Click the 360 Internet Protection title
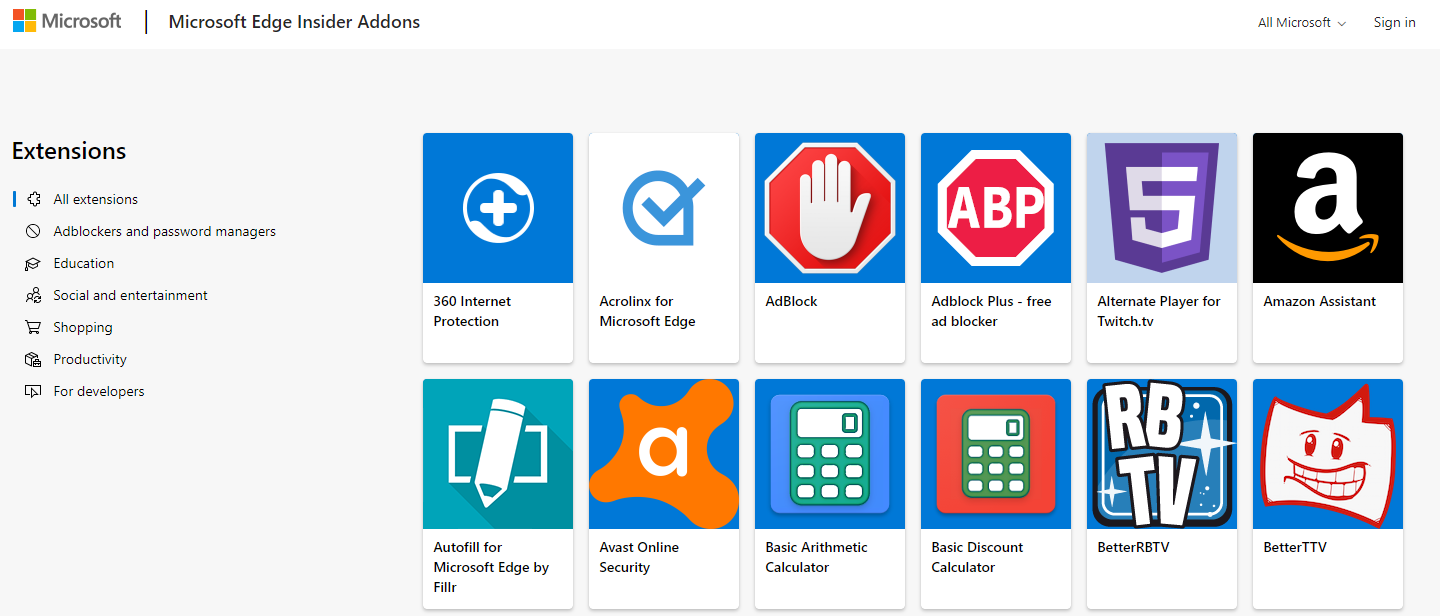Screen dimensions: 1440x616 click(x=473, y=311)
